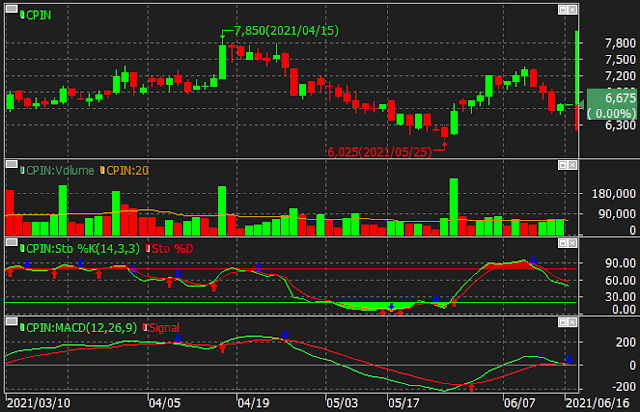Close the MACD pane
The image size is (640, 412).
click(x=572, y=322)
